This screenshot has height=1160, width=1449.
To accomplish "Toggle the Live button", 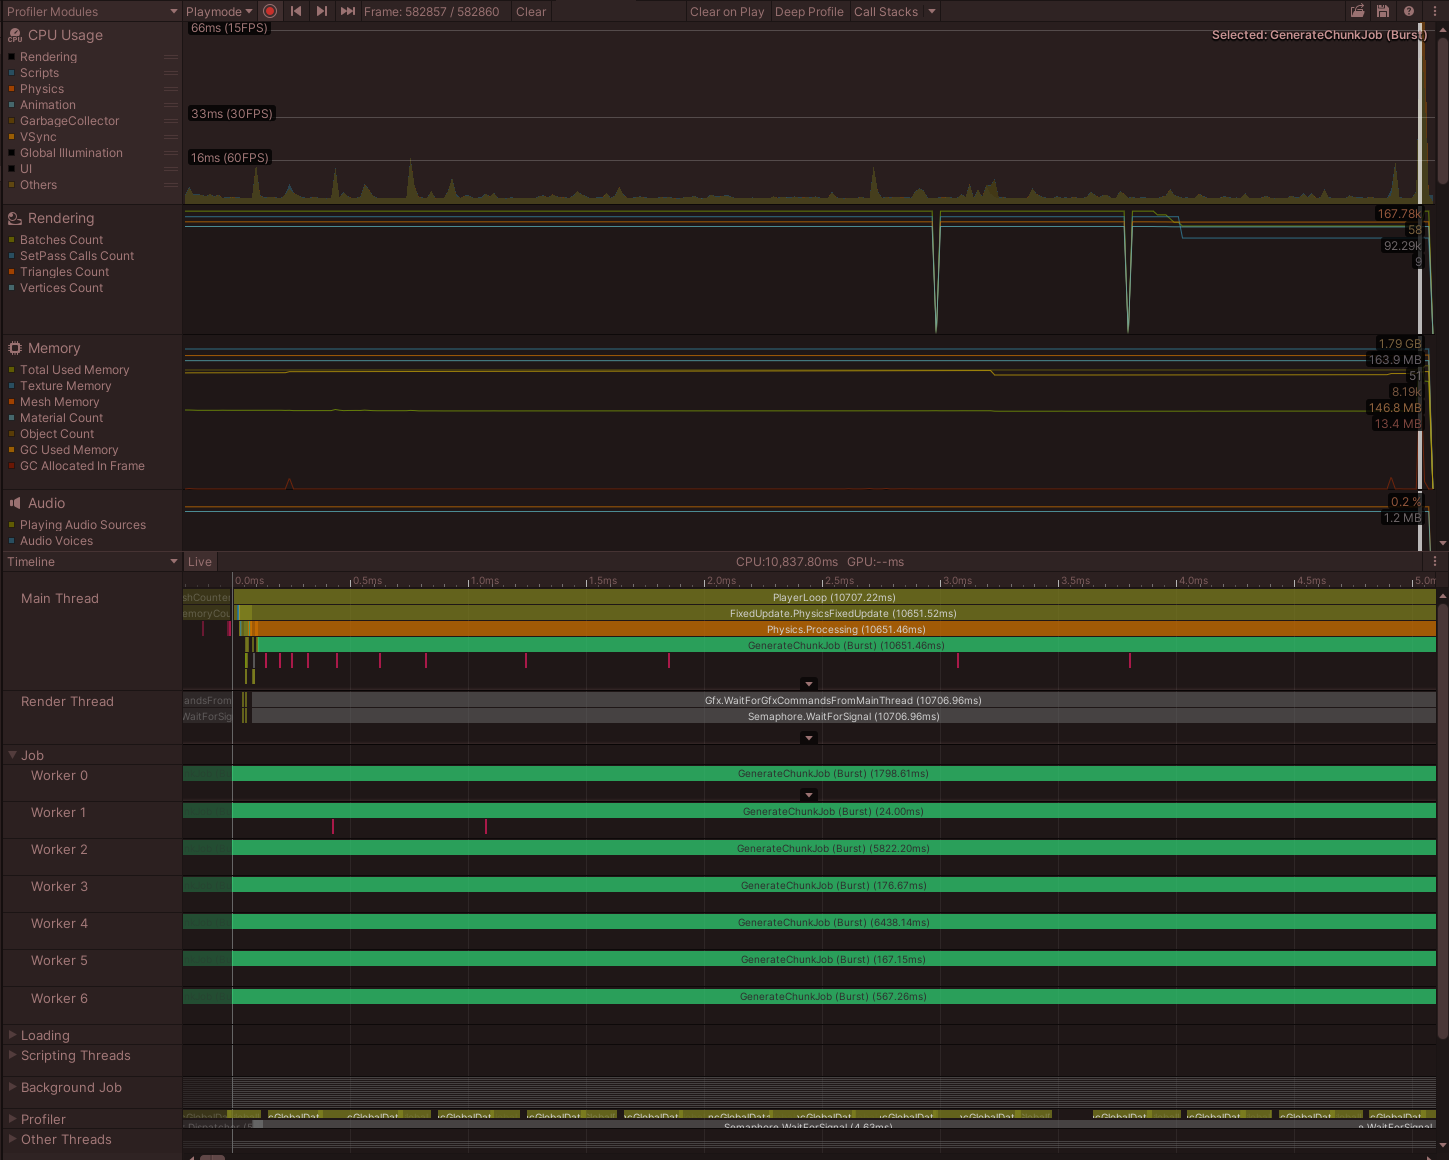I will click(x=200, y=561).
